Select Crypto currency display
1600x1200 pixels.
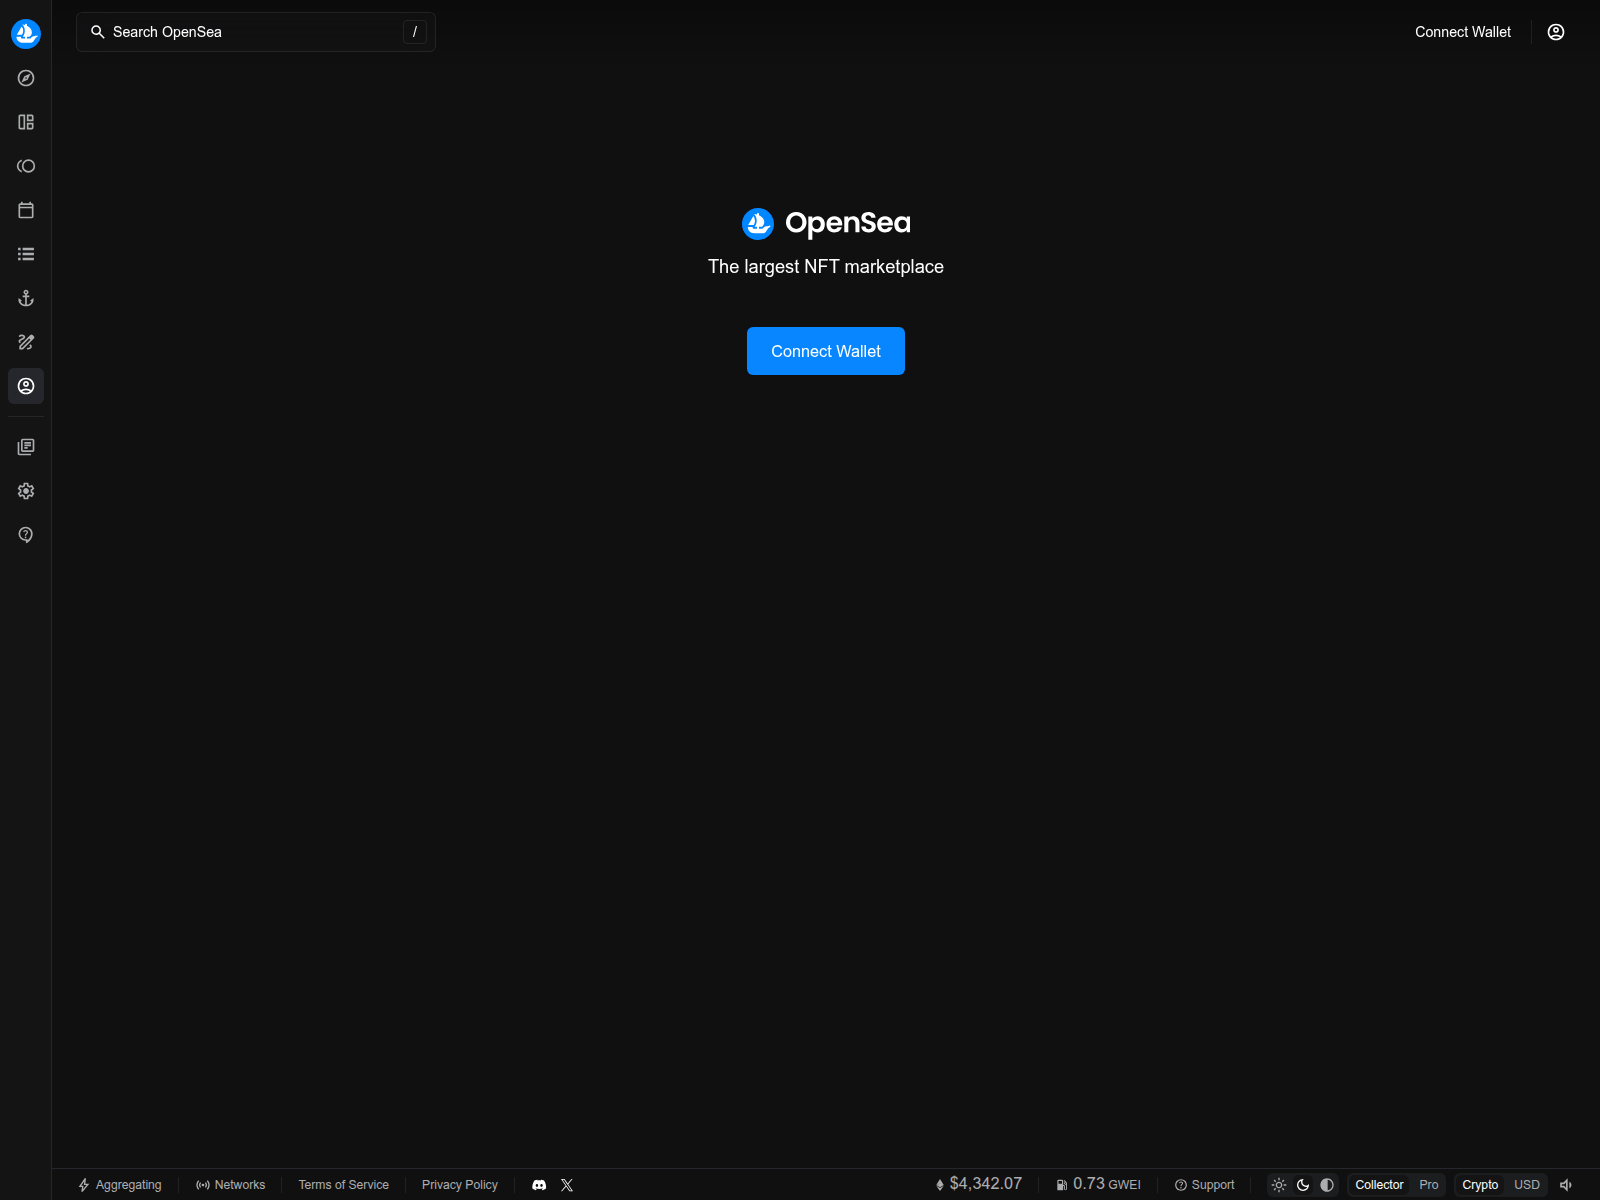tap(1480, 1185)
